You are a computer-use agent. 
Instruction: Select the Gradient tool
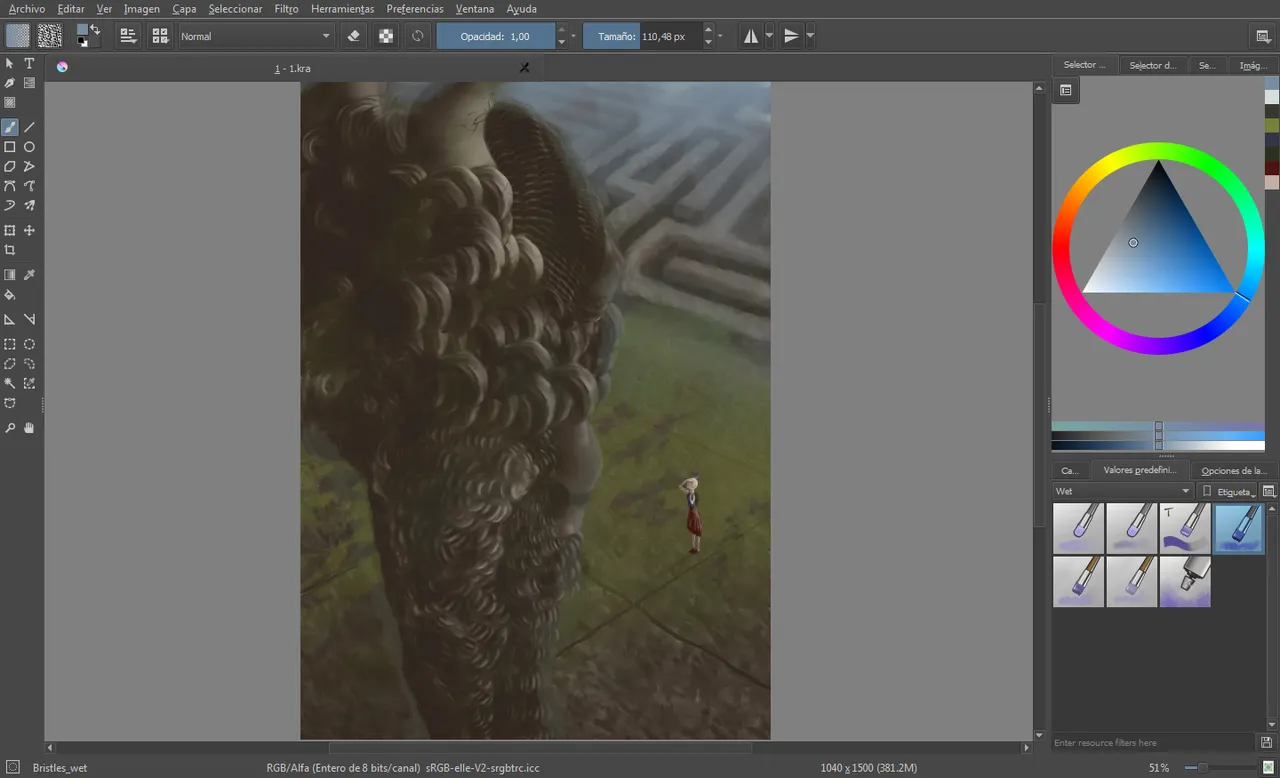pyautogui.click(x=10, y=275)
